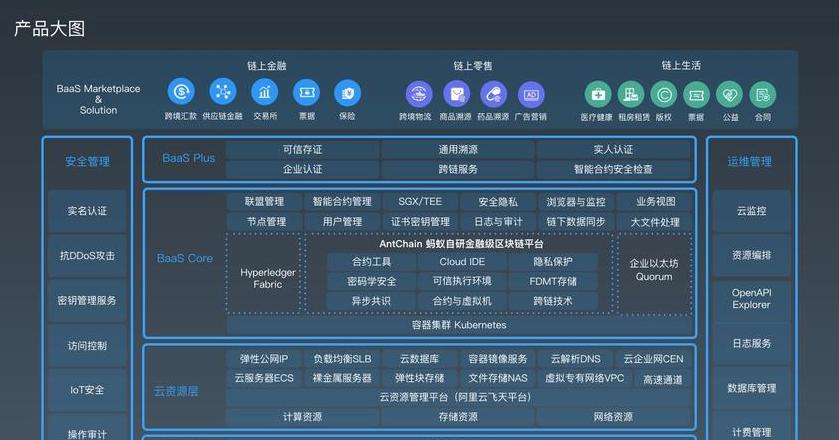Open the 交易所 chart icon
Image resolution: width=839 pixels, height=440 pixels.
coord(264,92)
